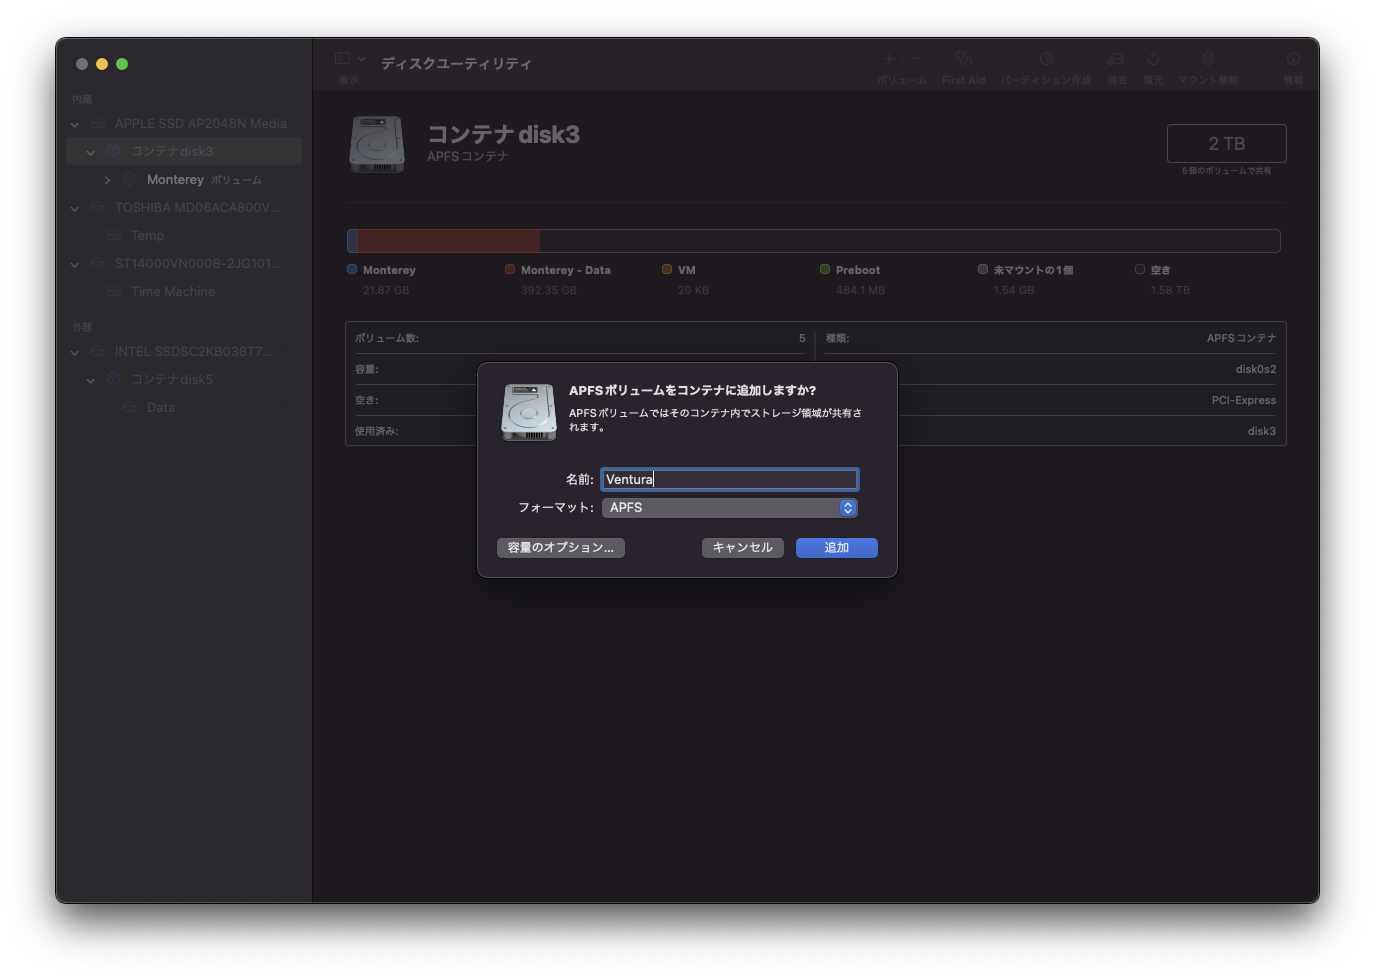Click the 2 TB capacity box
Screen dimensions: 1375x977
(x=1227, y=143)
